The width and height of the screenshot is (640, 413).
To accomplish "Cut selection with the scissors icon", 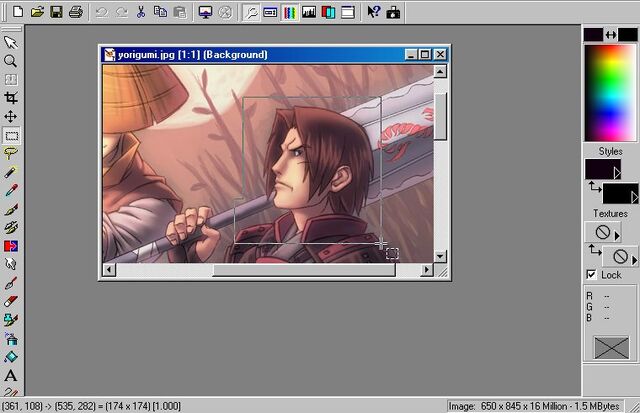I will pos(141,12).
